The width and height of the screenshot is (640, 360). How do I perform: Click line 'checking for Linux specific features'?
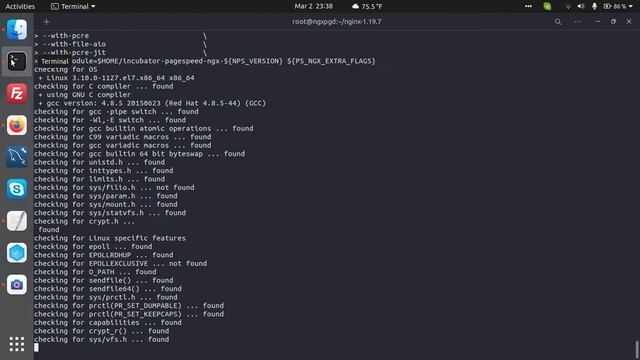(110, 238)
